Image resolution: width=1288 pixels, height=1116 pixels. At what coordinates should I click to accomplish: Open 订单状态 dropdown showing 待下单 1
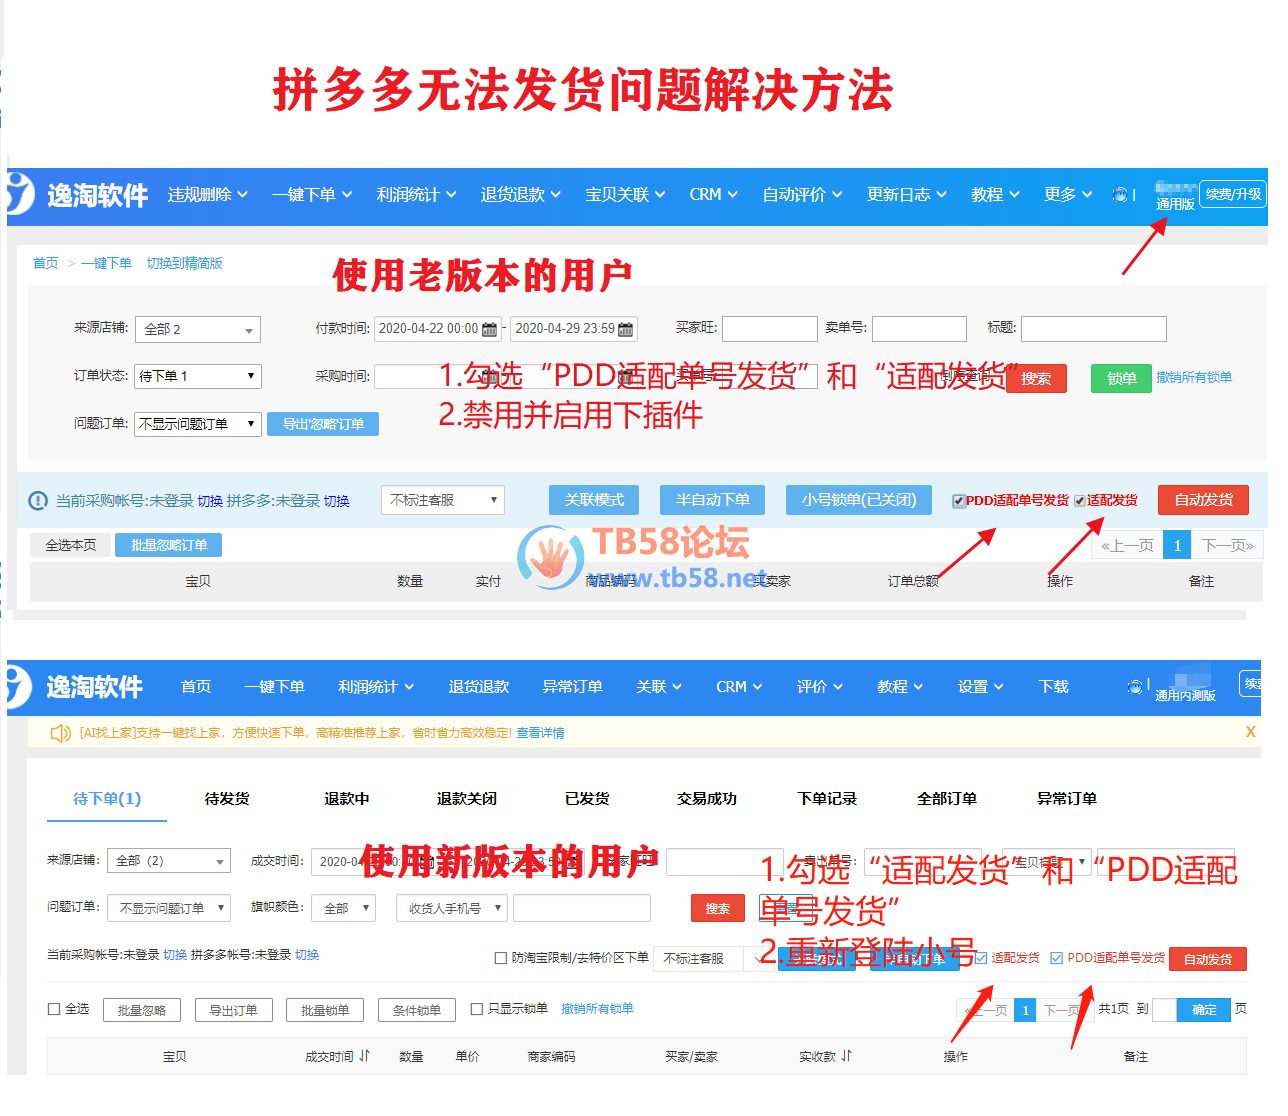[x=198, y=376]
